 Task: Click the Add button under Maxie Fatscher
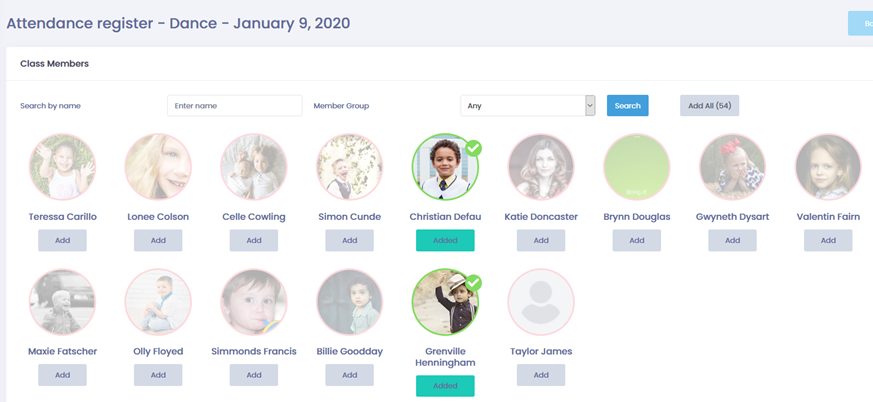tap(62, 375)
